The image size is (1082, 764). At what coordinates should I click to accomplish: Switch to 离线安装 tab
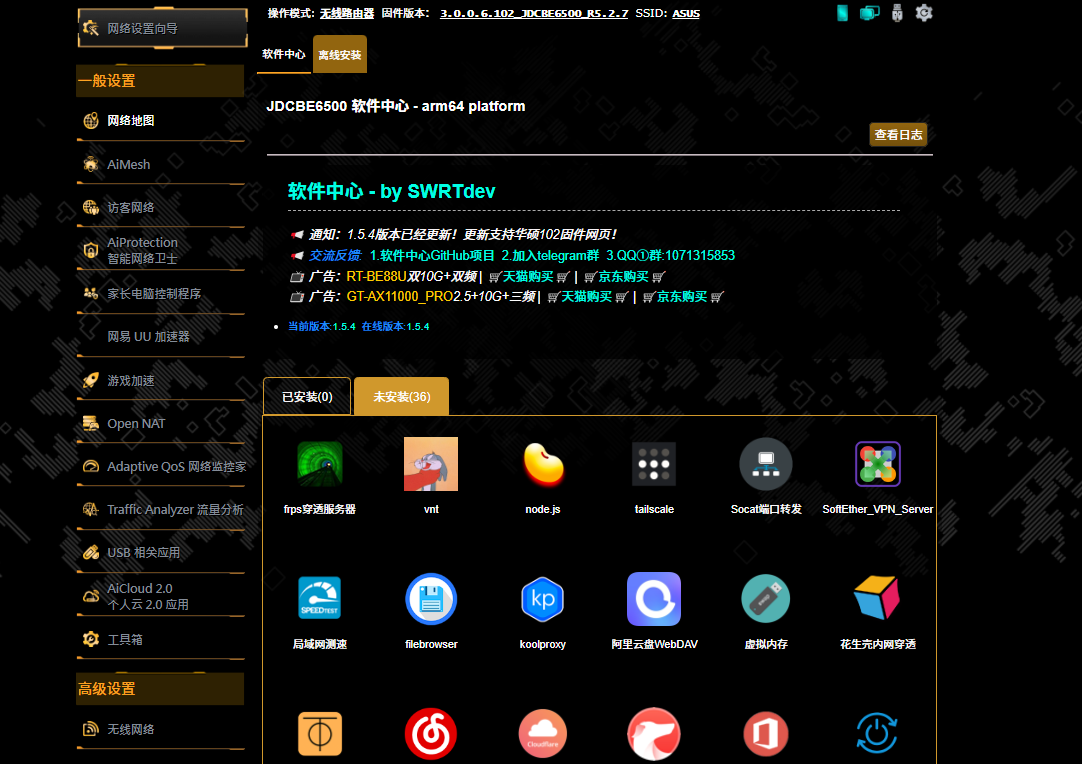pos(340,55)
